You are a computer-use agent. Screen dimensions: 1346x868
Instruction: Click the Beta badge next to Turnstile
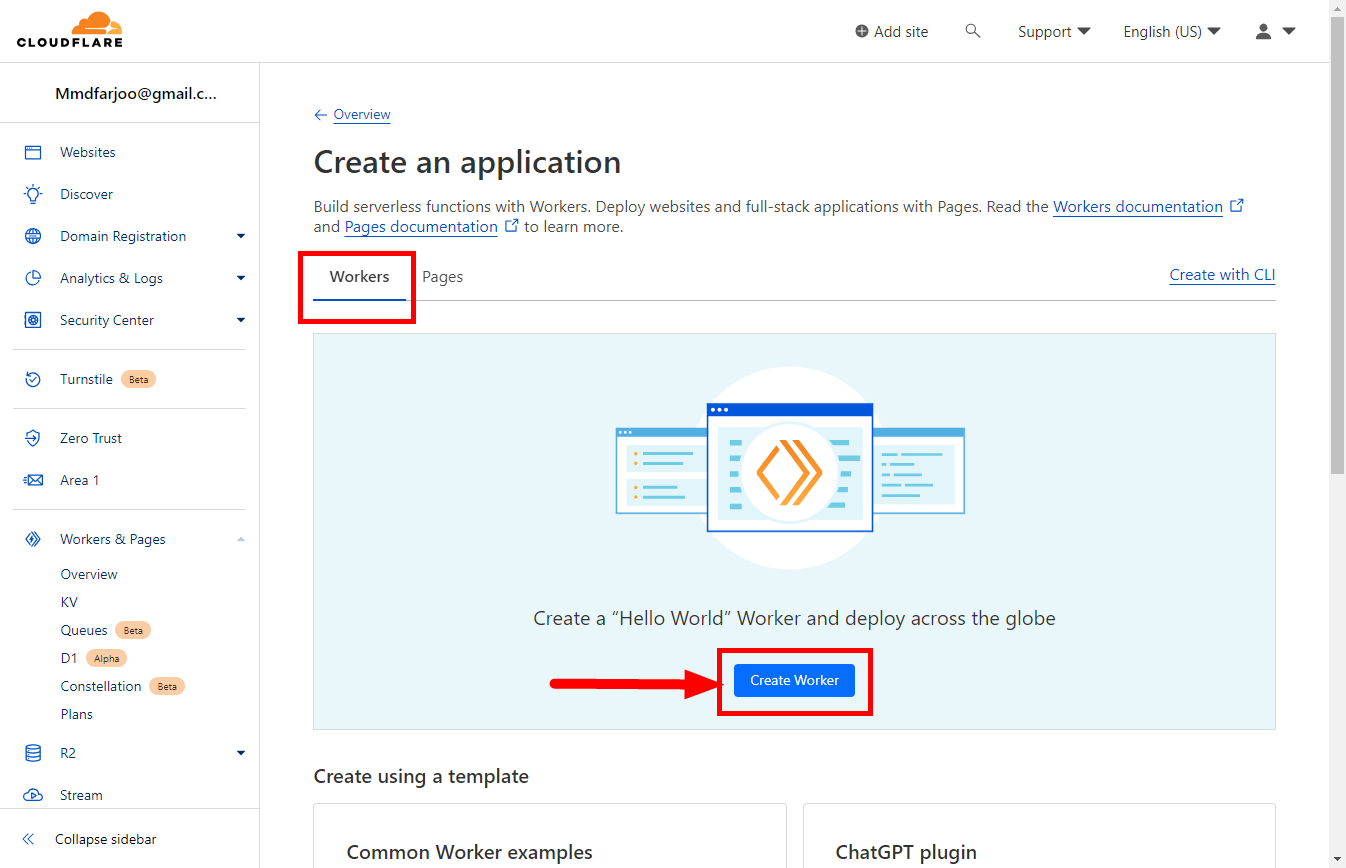click(138, 379)
